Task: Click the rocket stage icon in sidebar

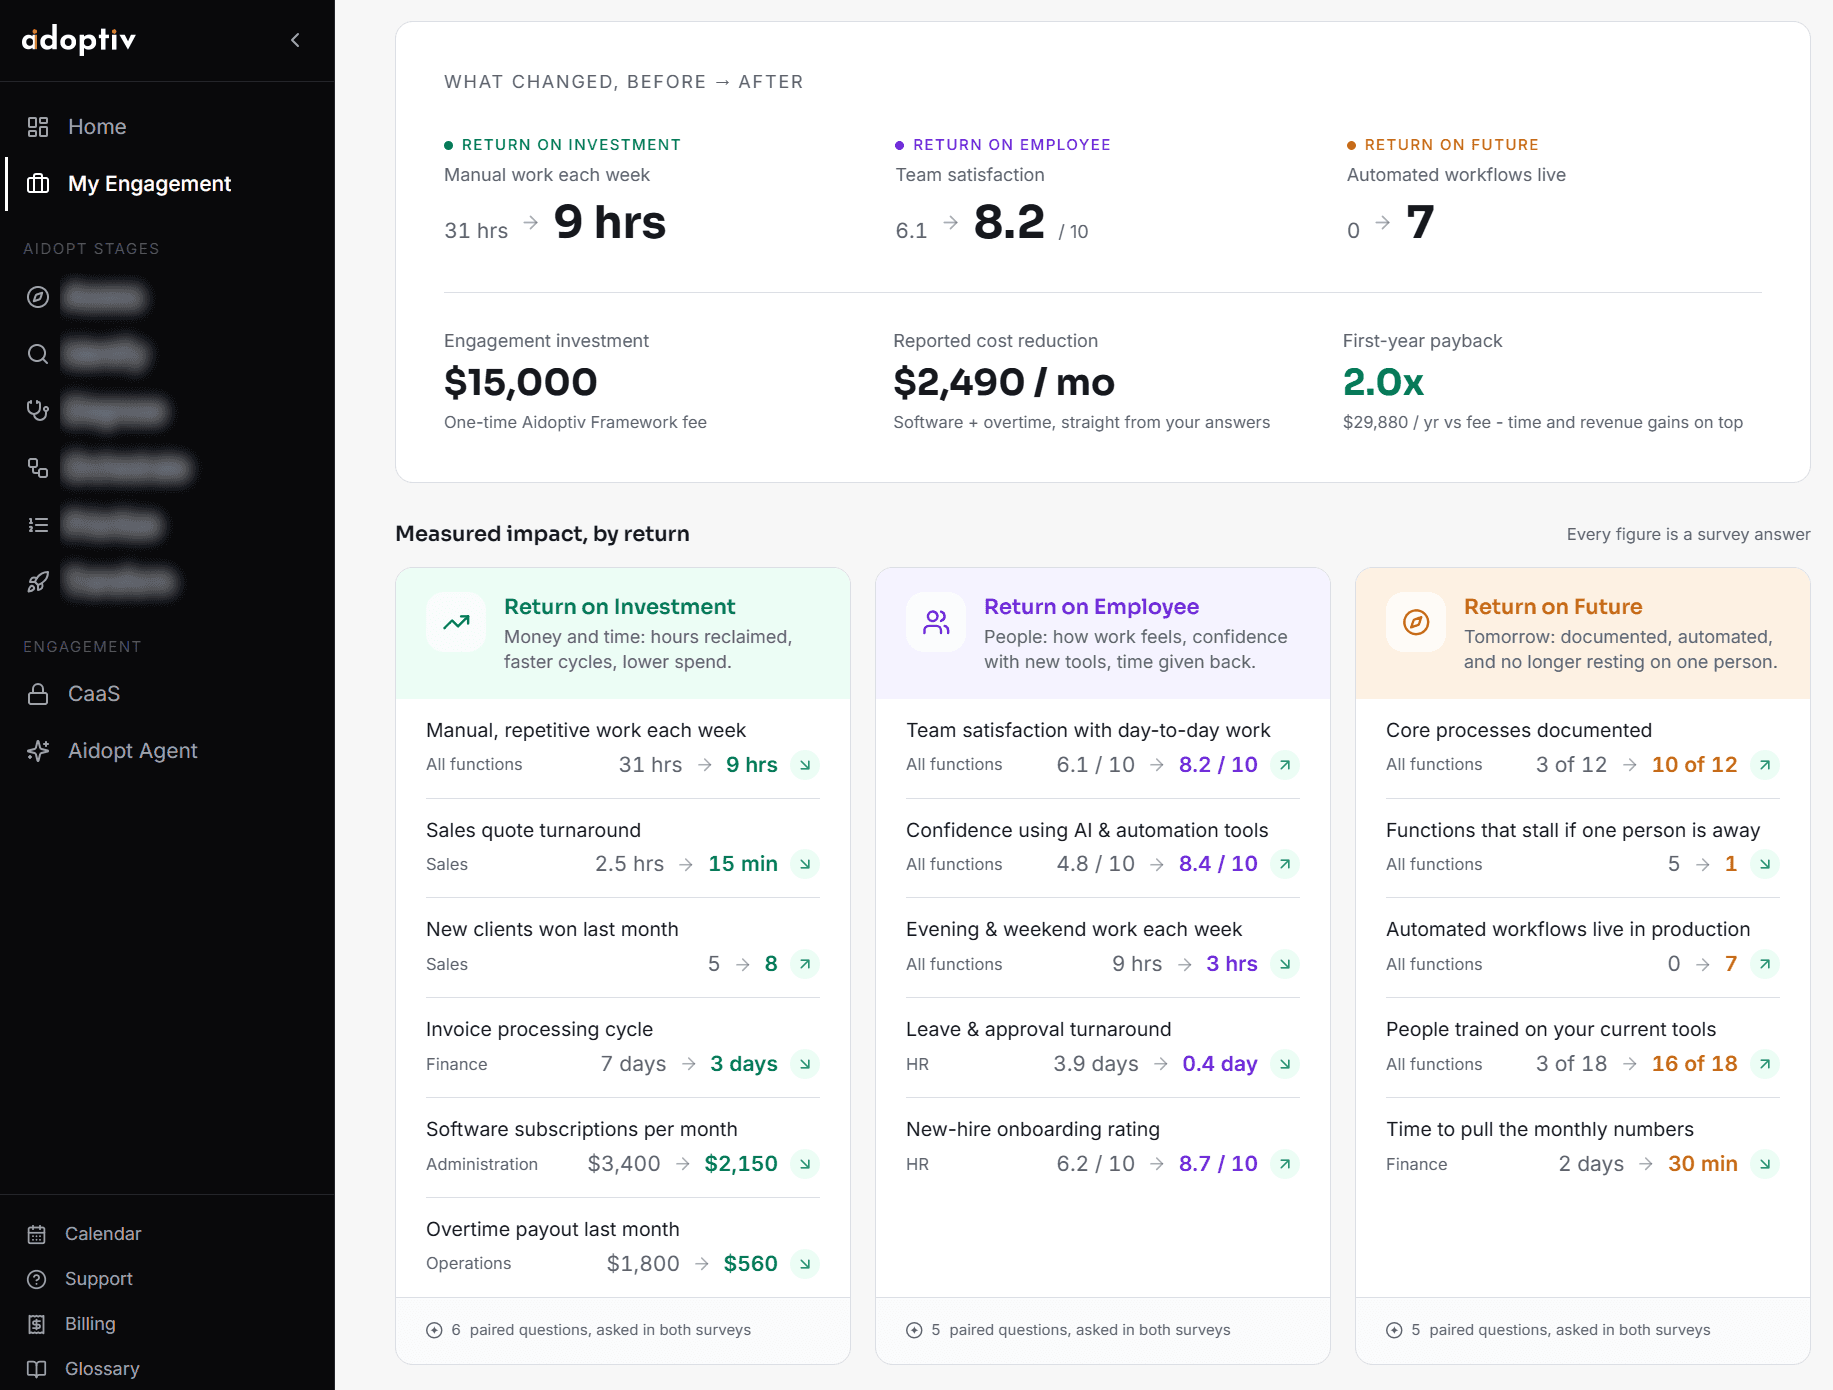Action: pos(38,581)
